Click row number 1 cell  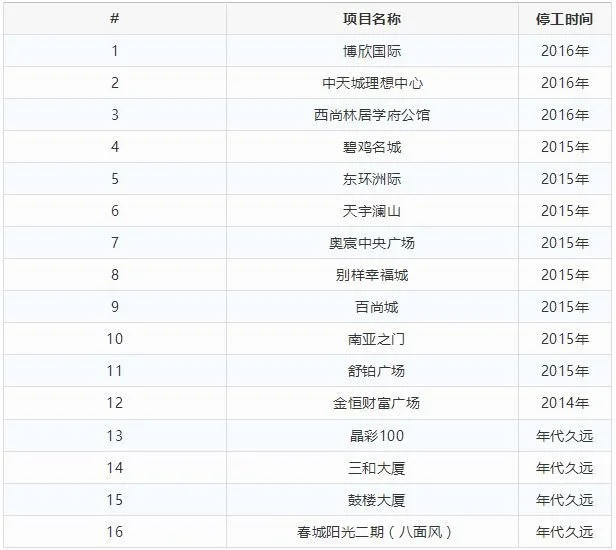pos(115,51)
